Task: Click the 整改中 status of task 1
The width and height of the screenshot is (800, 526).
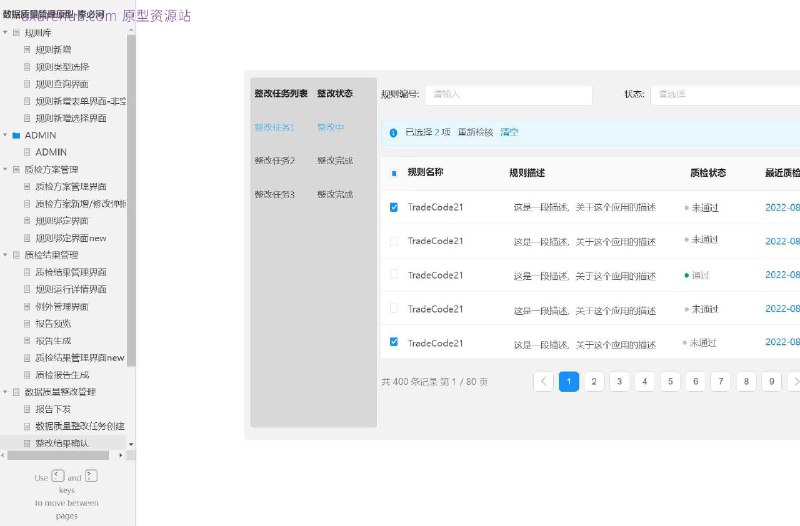Action: tap(331, 128)
